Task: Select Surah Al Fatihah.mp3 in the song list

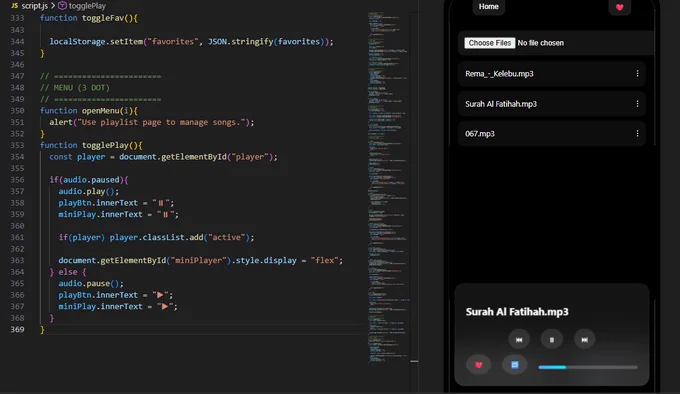Action: 552,104
